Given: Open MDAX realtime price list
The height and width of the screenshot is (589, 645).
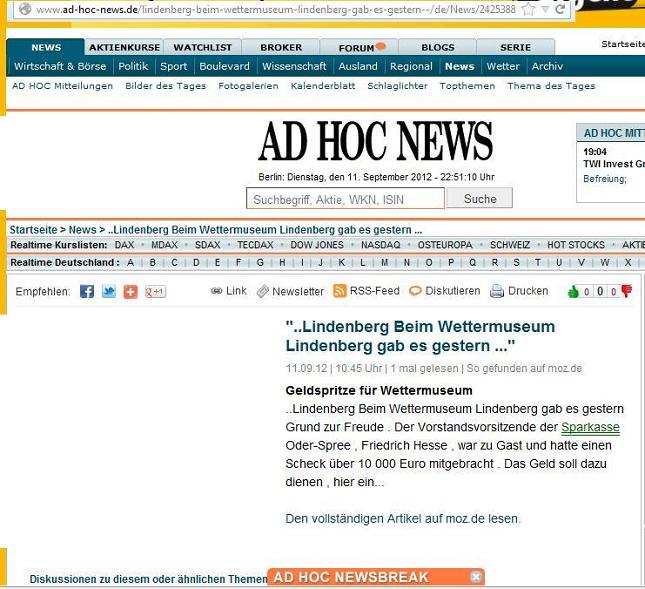Looking at the screenshot, I should 165,245.
